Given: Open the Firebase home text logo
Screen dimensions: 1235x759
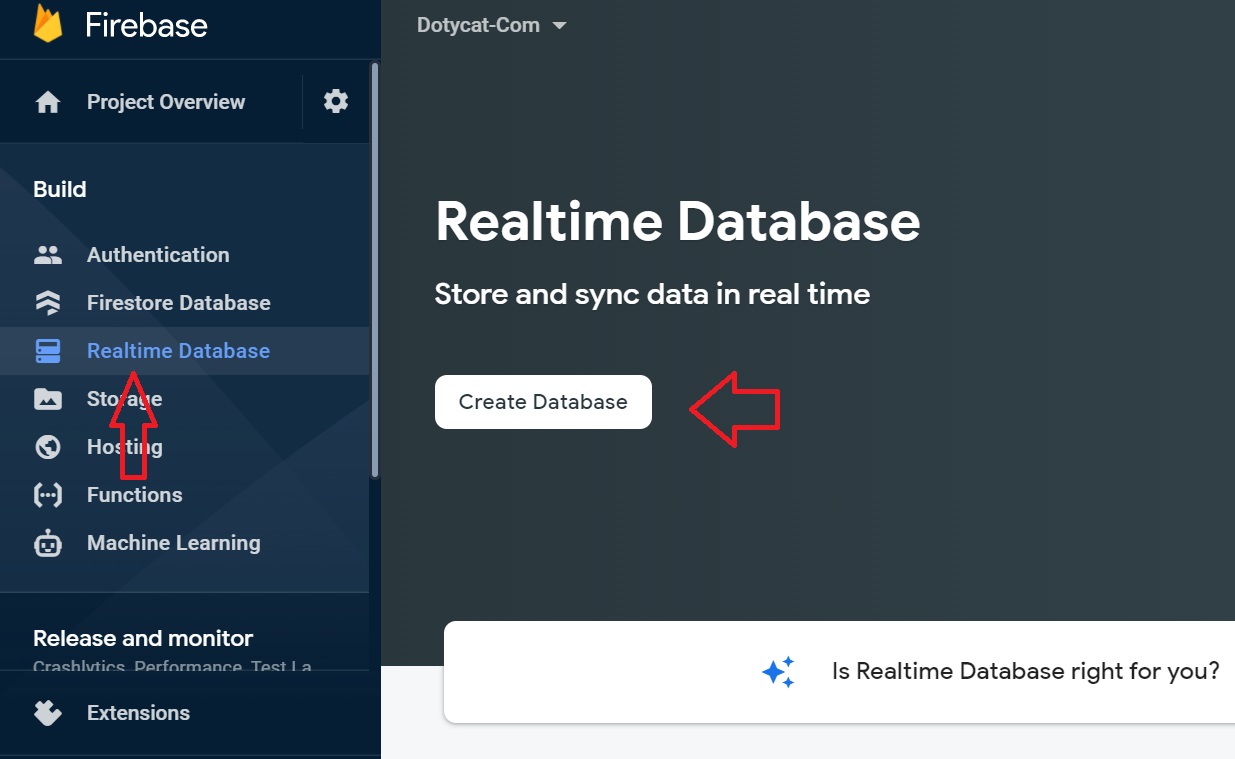Looking at the screenshot, I should click(x=146, y=25).
